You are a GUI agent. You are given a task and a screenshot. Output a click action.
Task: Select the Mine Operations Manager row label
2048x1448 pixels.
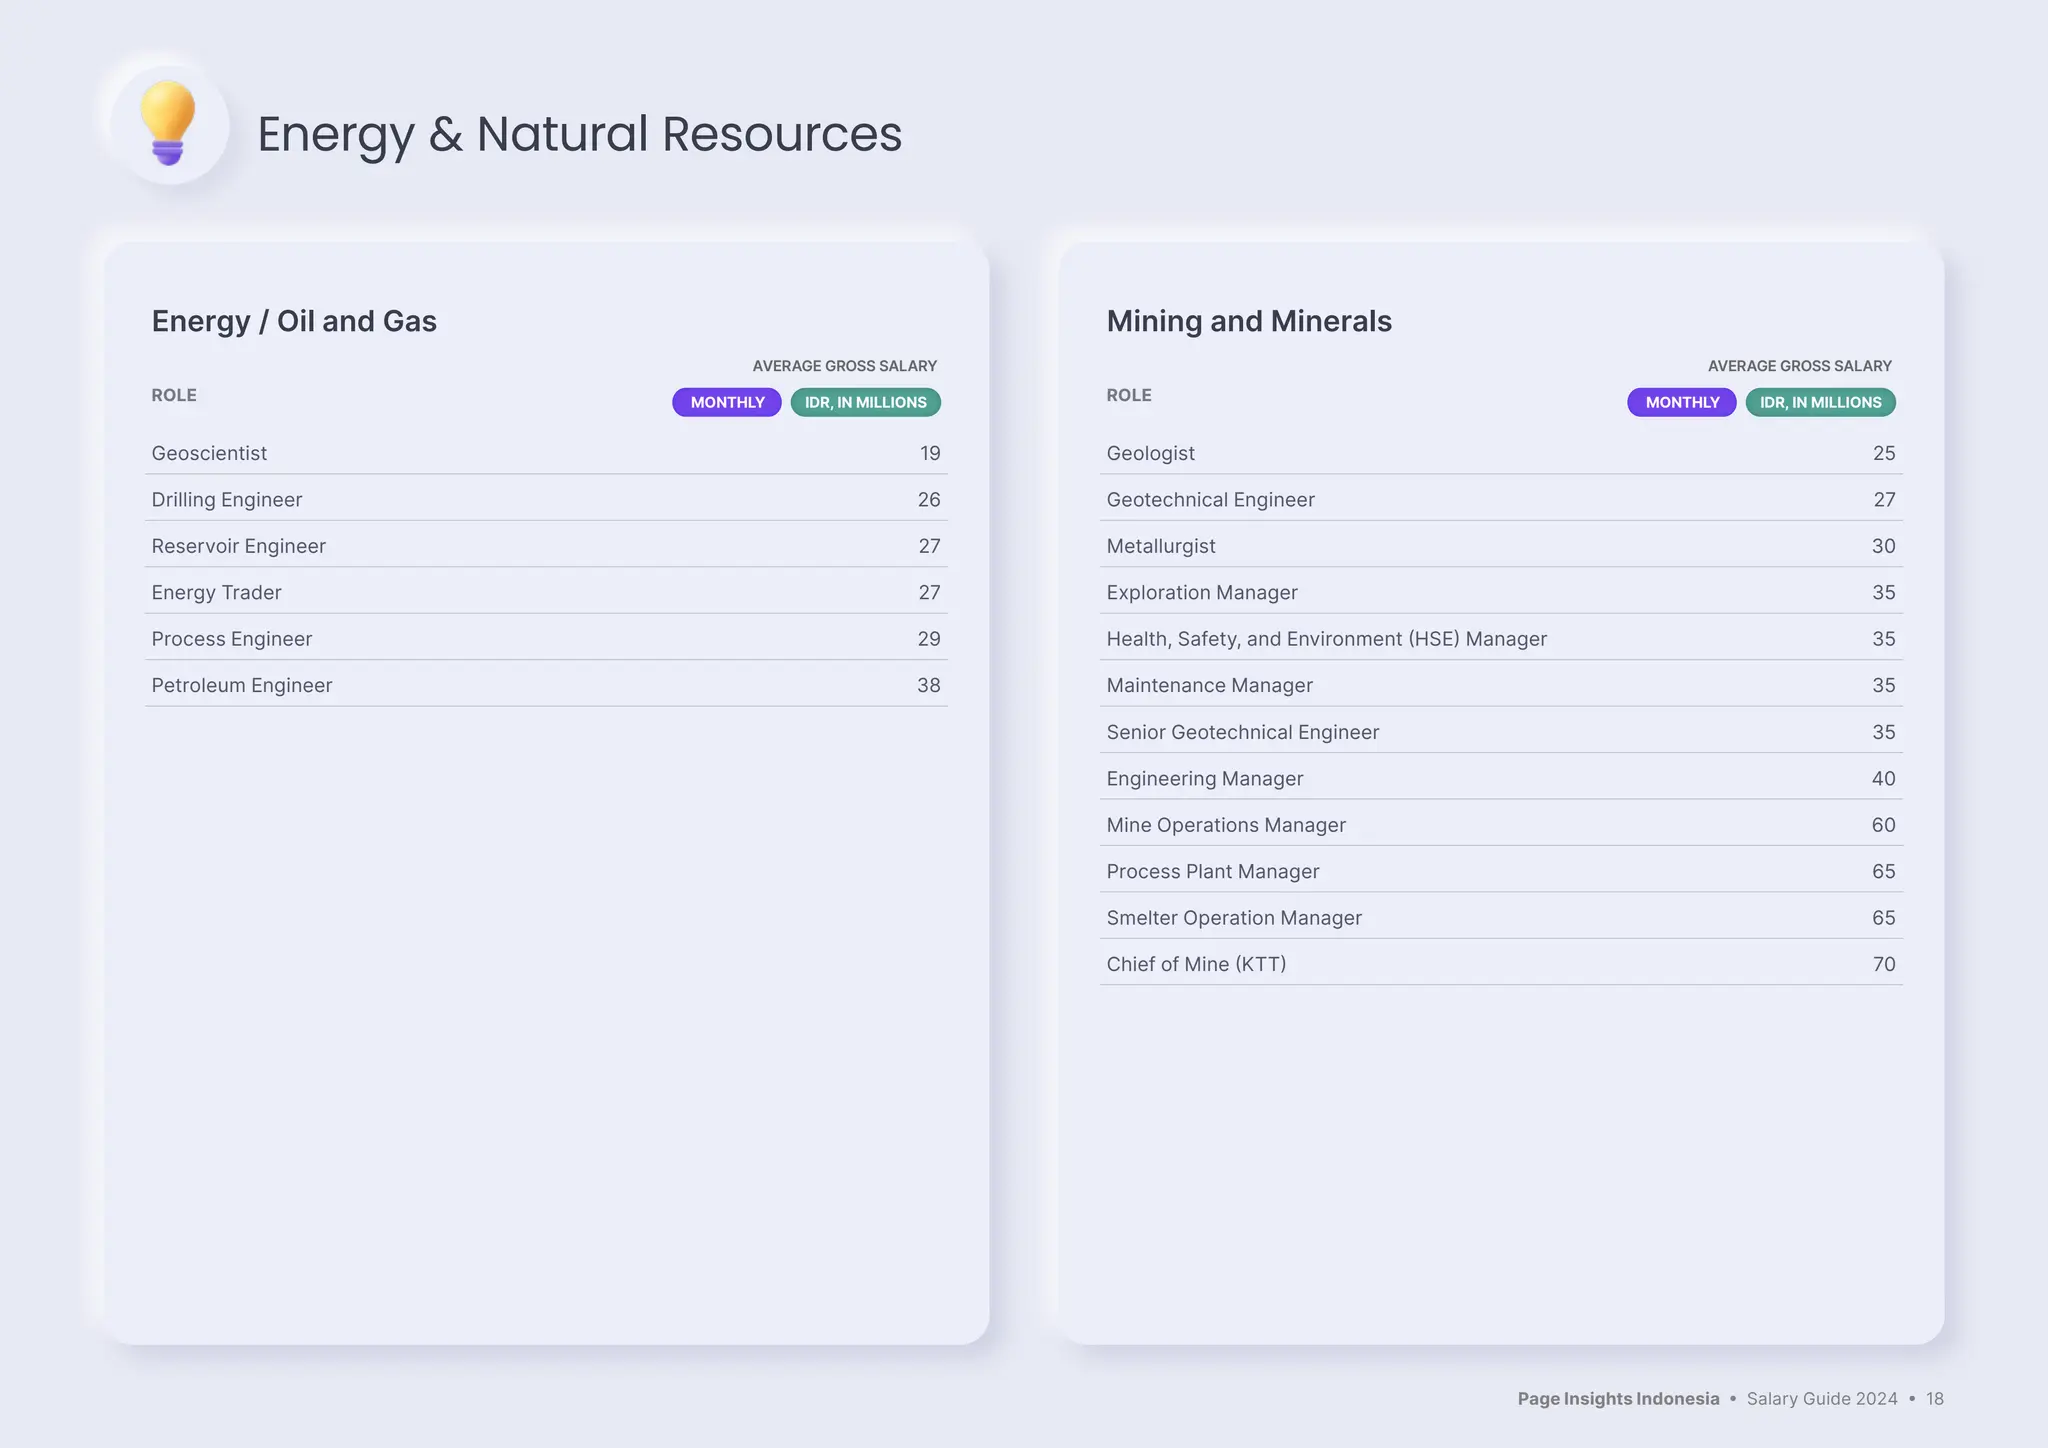pyautogui.click(x=1226, y=825)
